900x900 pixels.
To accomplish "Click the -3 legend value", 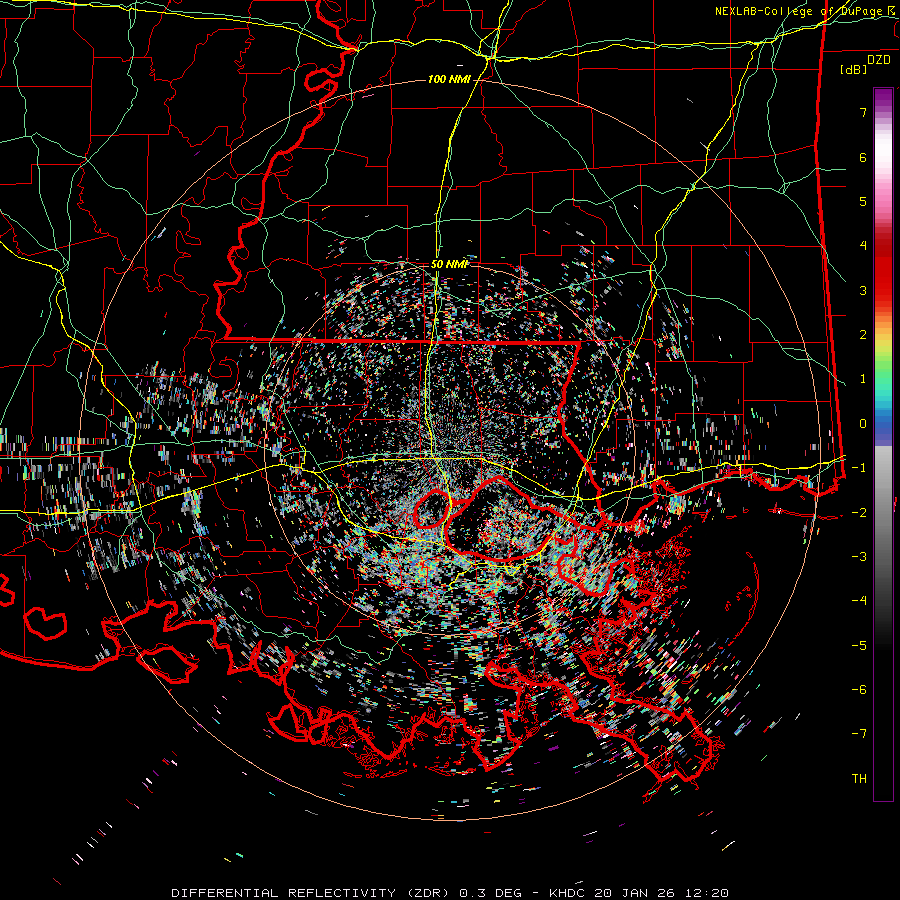I will 859,557.
